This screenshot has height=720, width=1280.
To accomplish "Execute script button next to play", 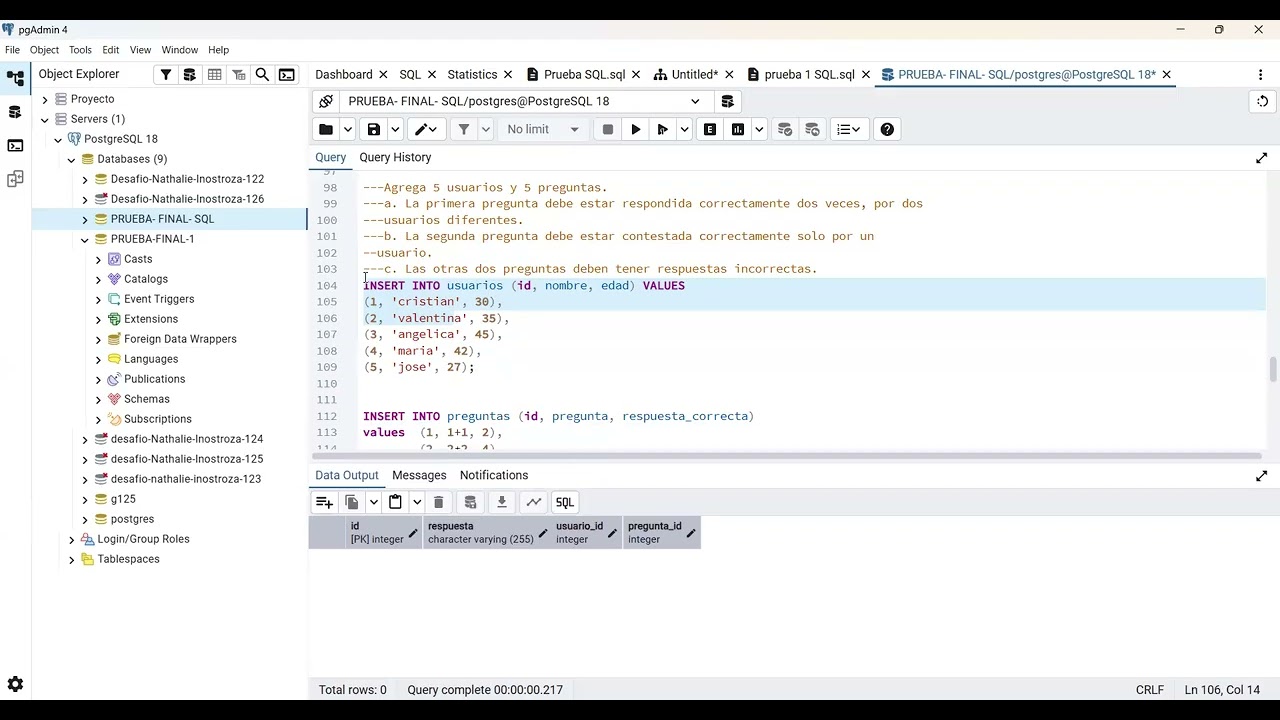I will click(662, 129).
